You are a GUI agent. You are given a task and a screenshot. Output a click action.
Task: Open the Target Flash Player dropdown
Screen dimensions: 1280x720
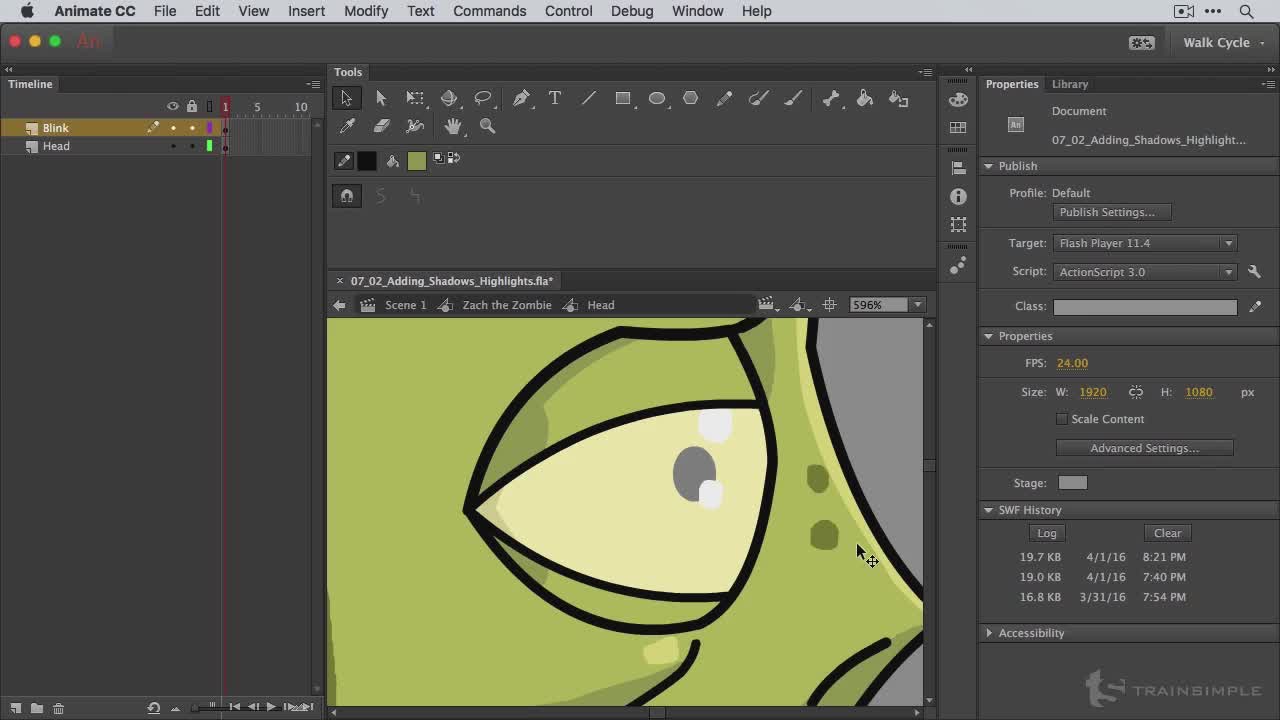(1145, 243)
